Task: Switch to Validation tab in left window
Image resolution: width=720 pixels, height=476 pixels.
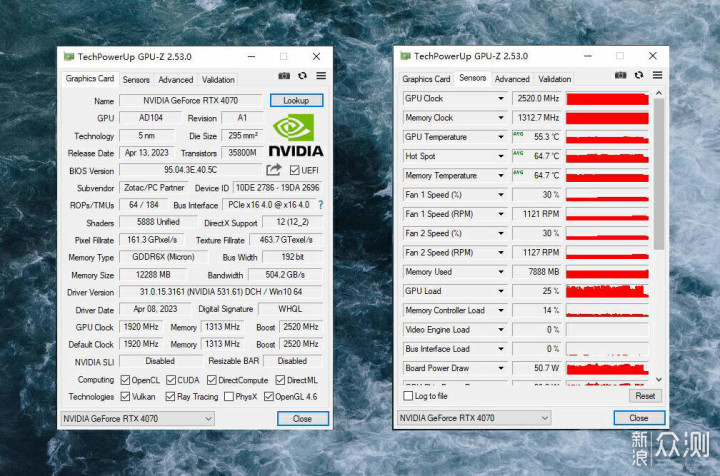Action: (x=218, y=79)
